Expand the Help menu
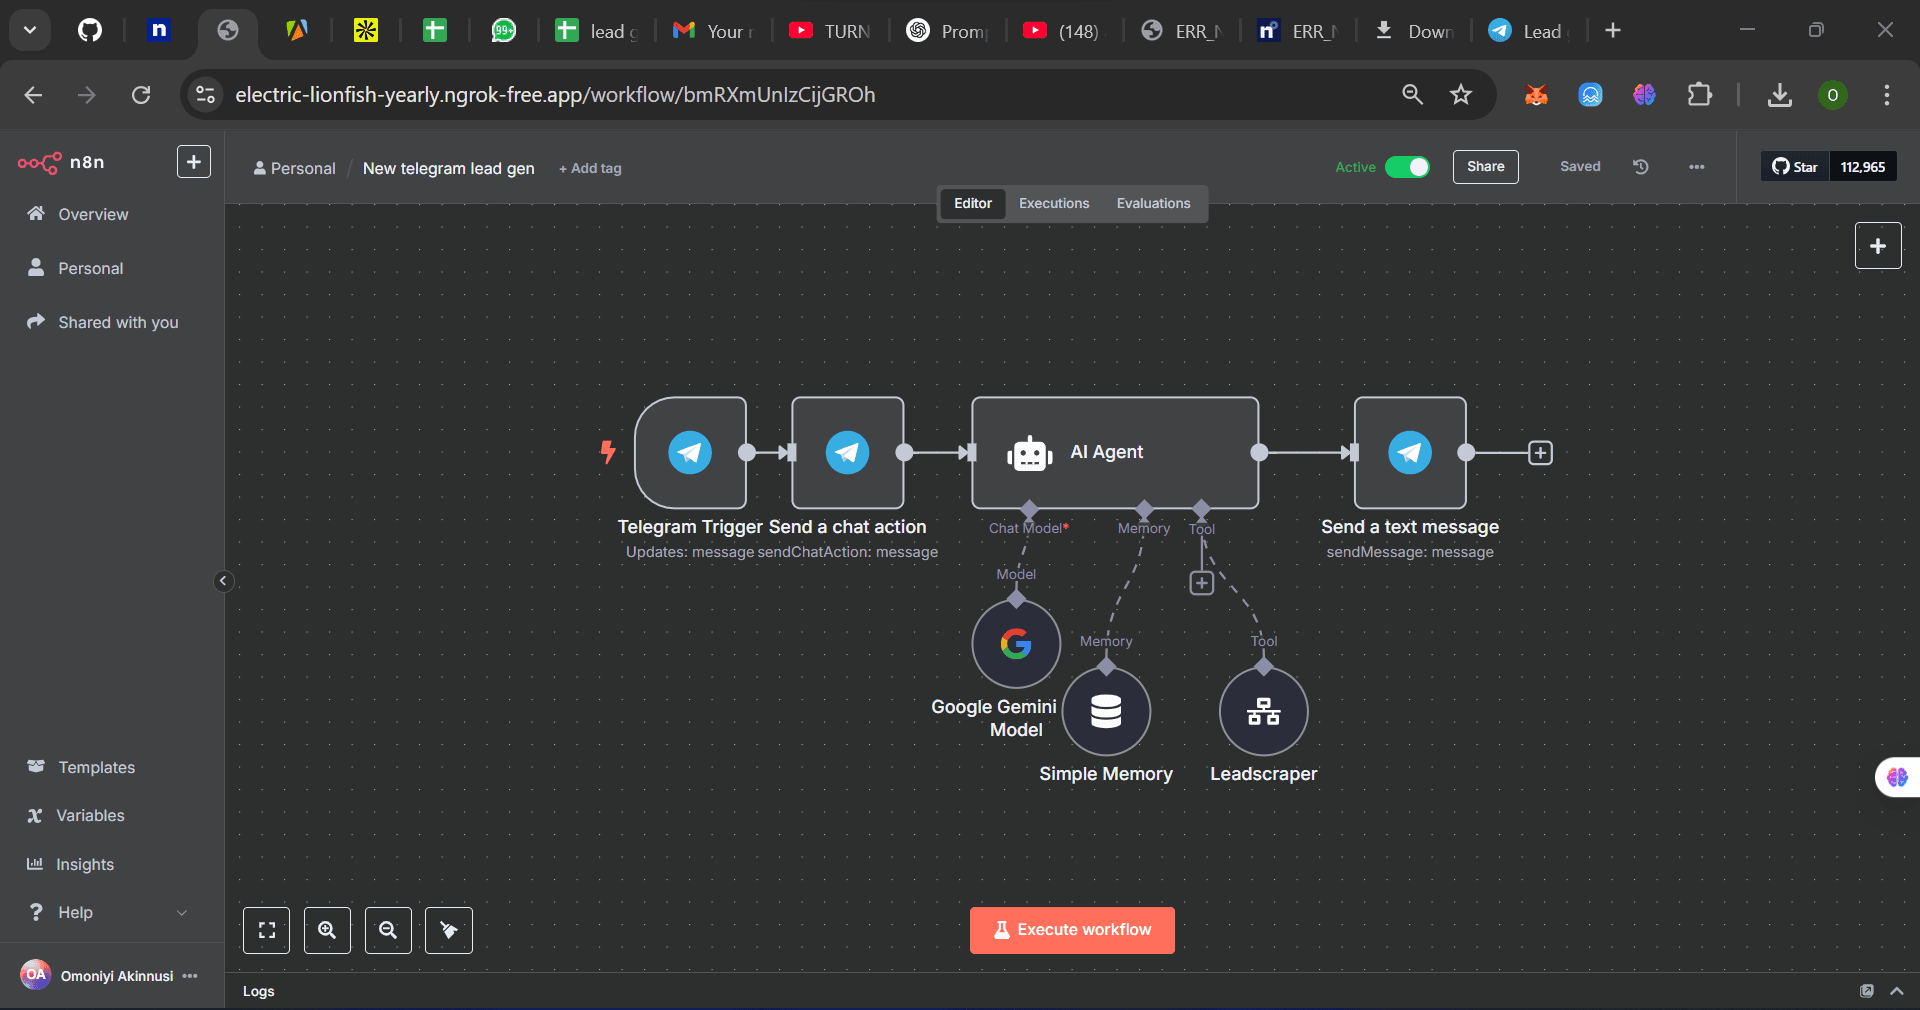 coord(106,912)
